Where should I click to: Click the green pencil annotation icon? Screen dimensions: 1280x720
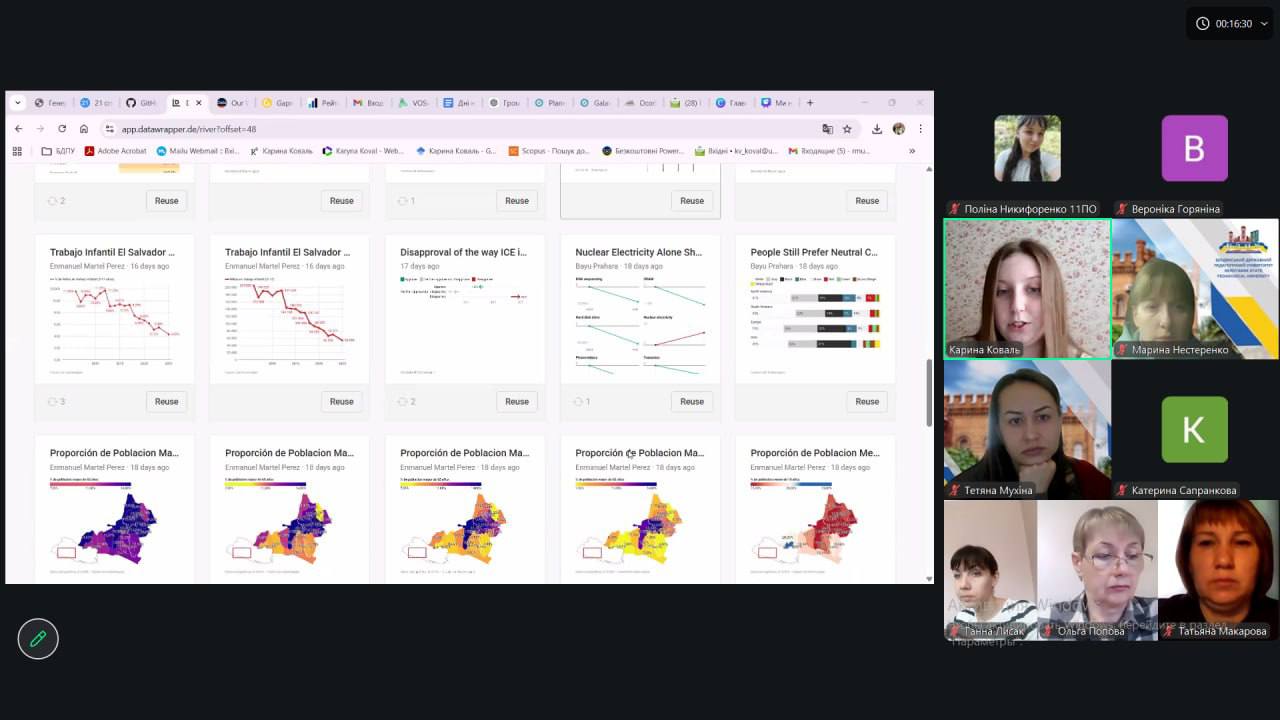click(38, 639)
